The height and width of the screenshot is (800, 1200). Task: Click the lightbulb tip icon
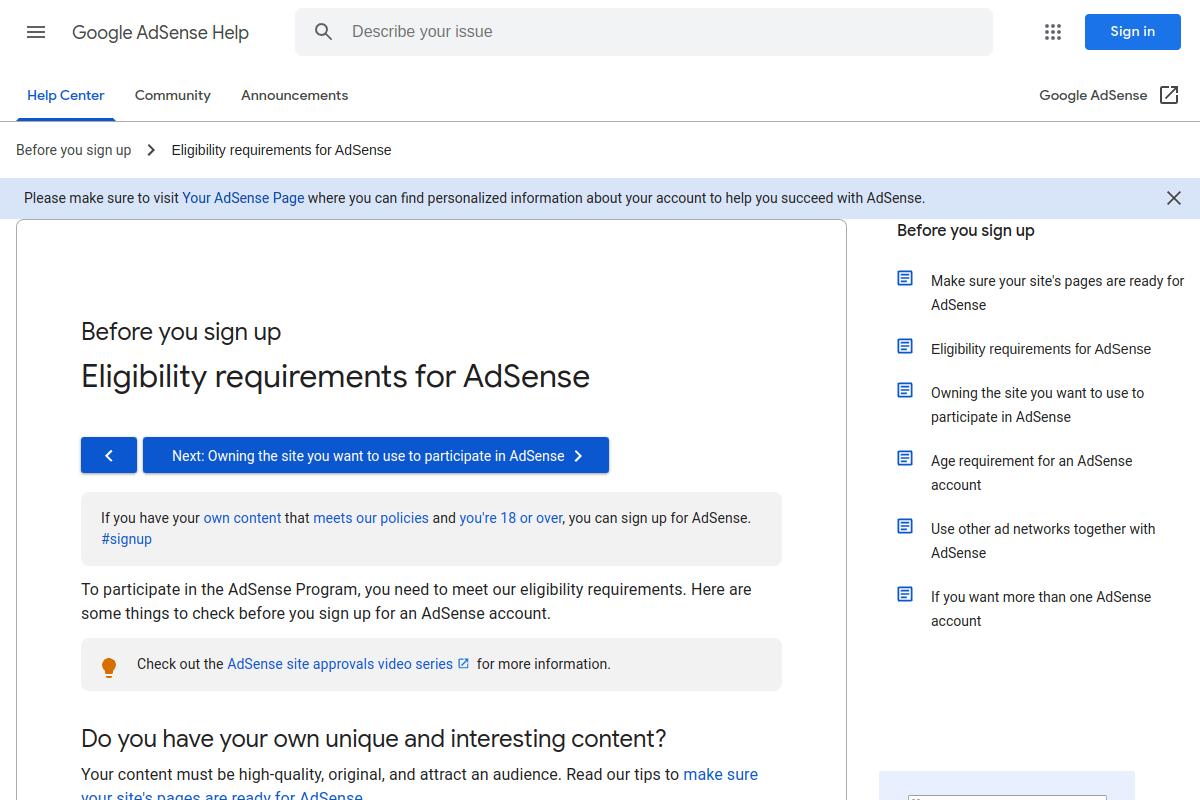pyautogui.click(x=109, y=665)
